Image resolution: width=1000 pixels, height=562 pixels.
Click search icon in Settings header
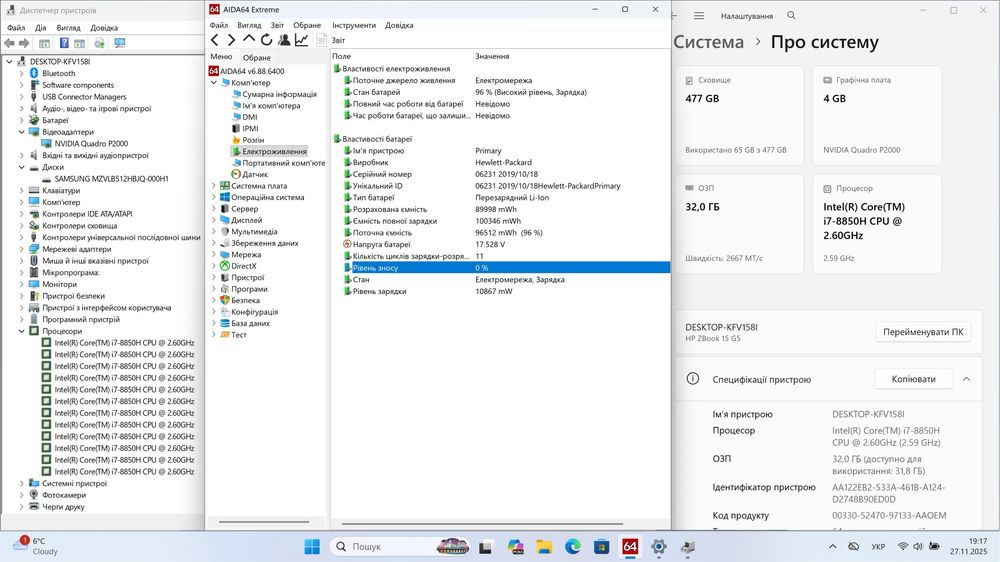click(x=791, y=15)
